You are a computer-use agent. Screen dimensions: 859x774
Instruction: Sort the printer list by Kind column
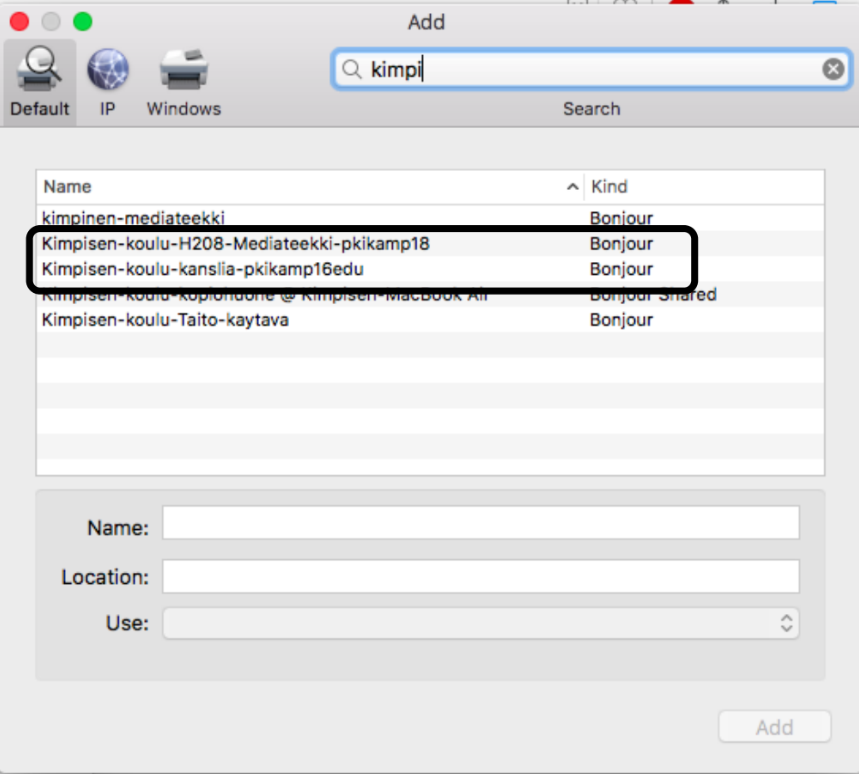[x=700, y=187]
